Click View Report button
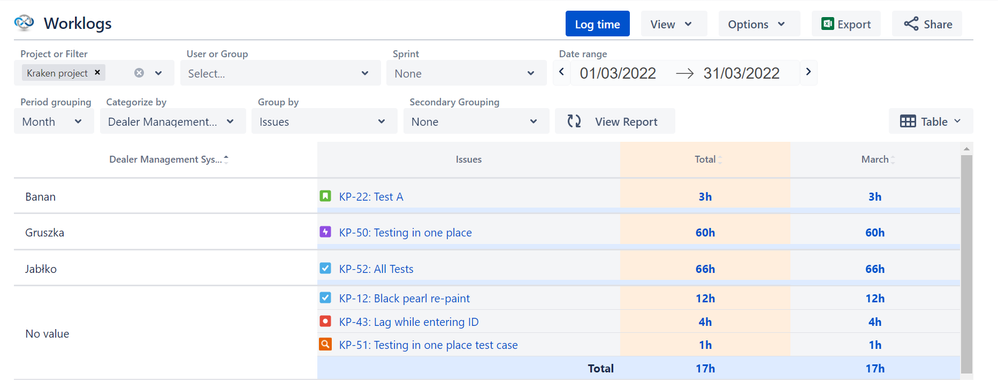The width and height of the screenshot is (998, 389). coord(615,122)
